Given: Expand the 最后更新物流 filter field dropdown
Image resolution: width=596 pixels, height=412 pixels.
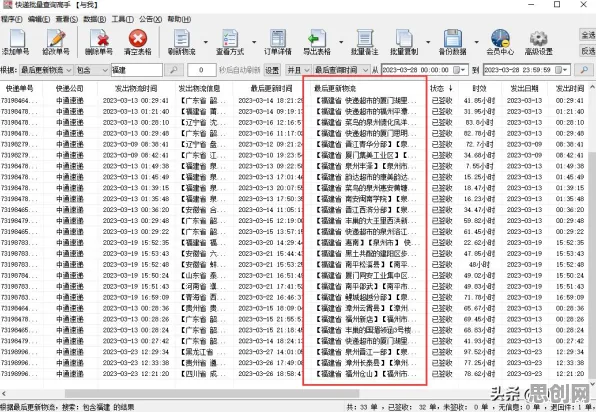Looking at the screenshot, I should point(46,70).
